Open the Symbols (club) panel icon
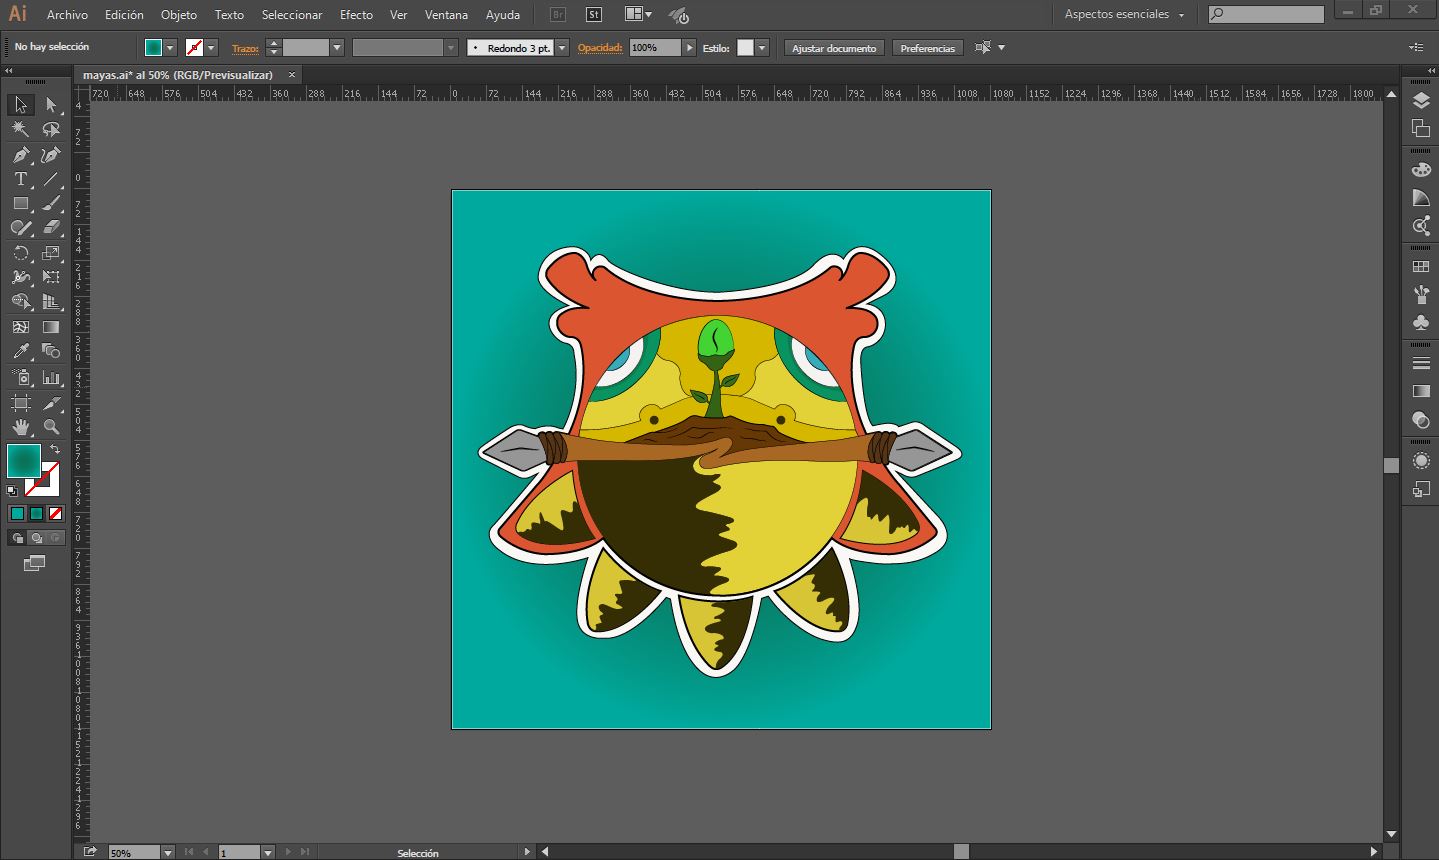The image size is (1439, 860). point(1421,322)
